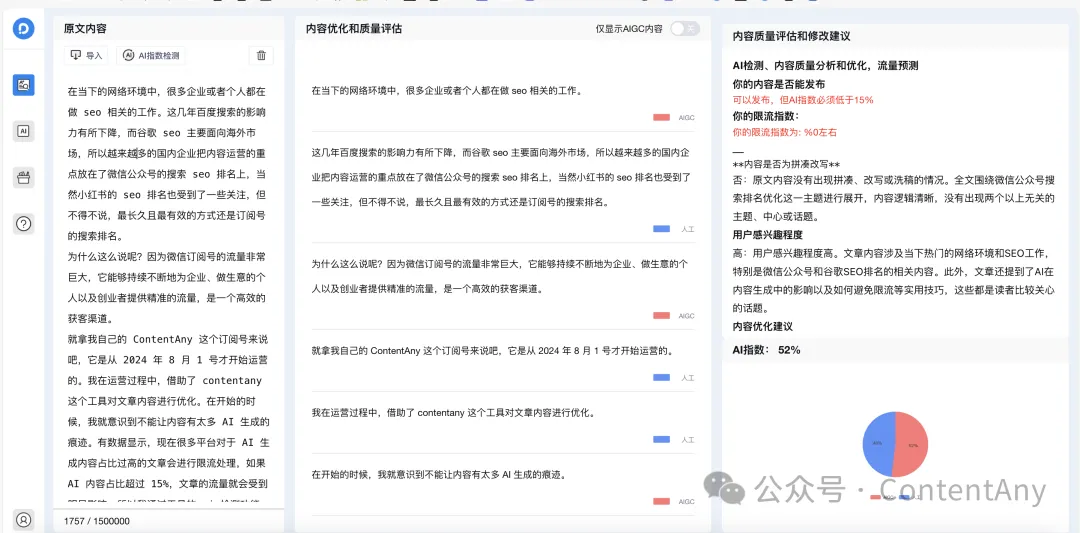Click the AI指数 52% result bar
This screenshot has width=1080, height=533.
tap(767, 350)
